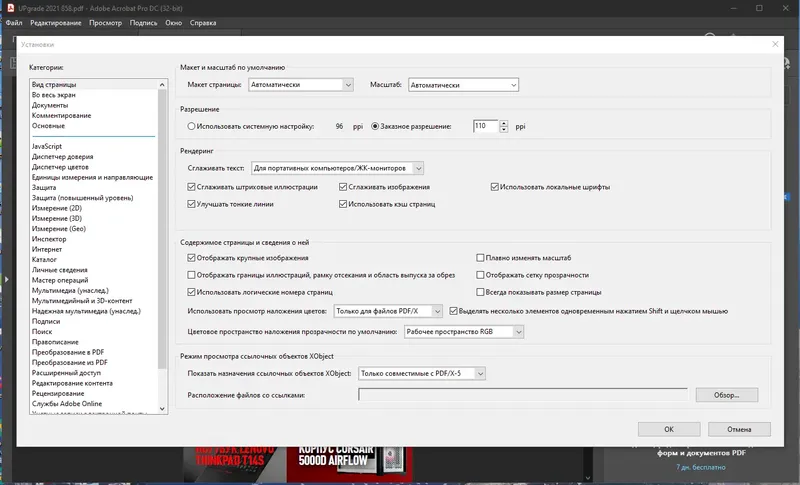Select the Комментирование category
The image size is (800, 485).
coord(61,115)
